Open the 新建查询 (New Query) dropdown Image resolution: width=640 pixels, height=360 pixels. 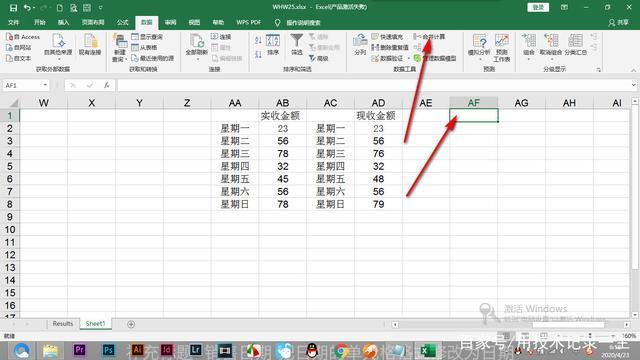coord(119,48)
